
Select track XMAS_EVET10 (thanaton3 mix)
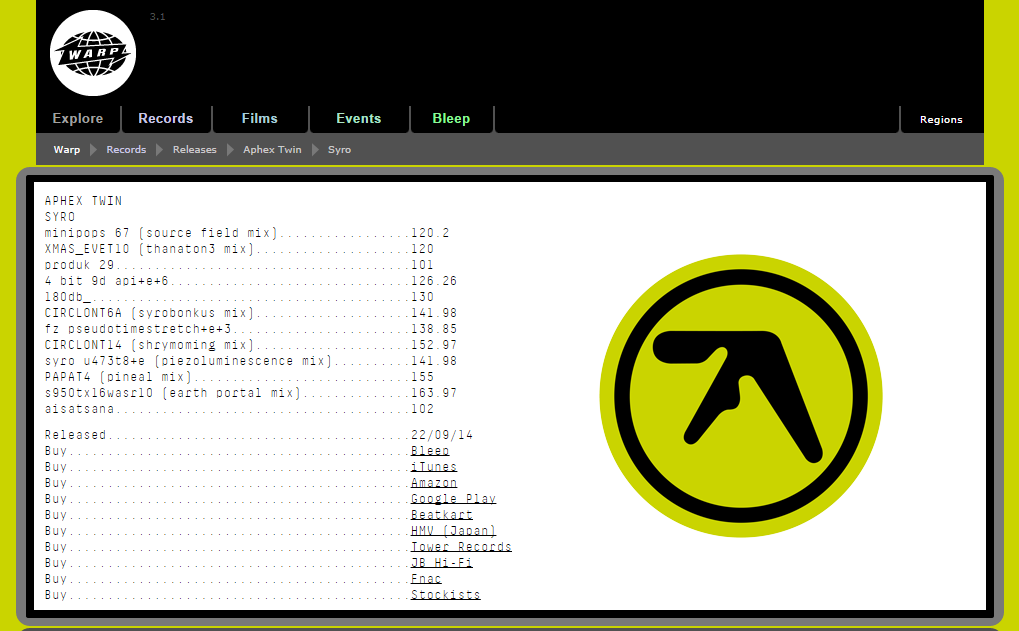pos(149,249)
